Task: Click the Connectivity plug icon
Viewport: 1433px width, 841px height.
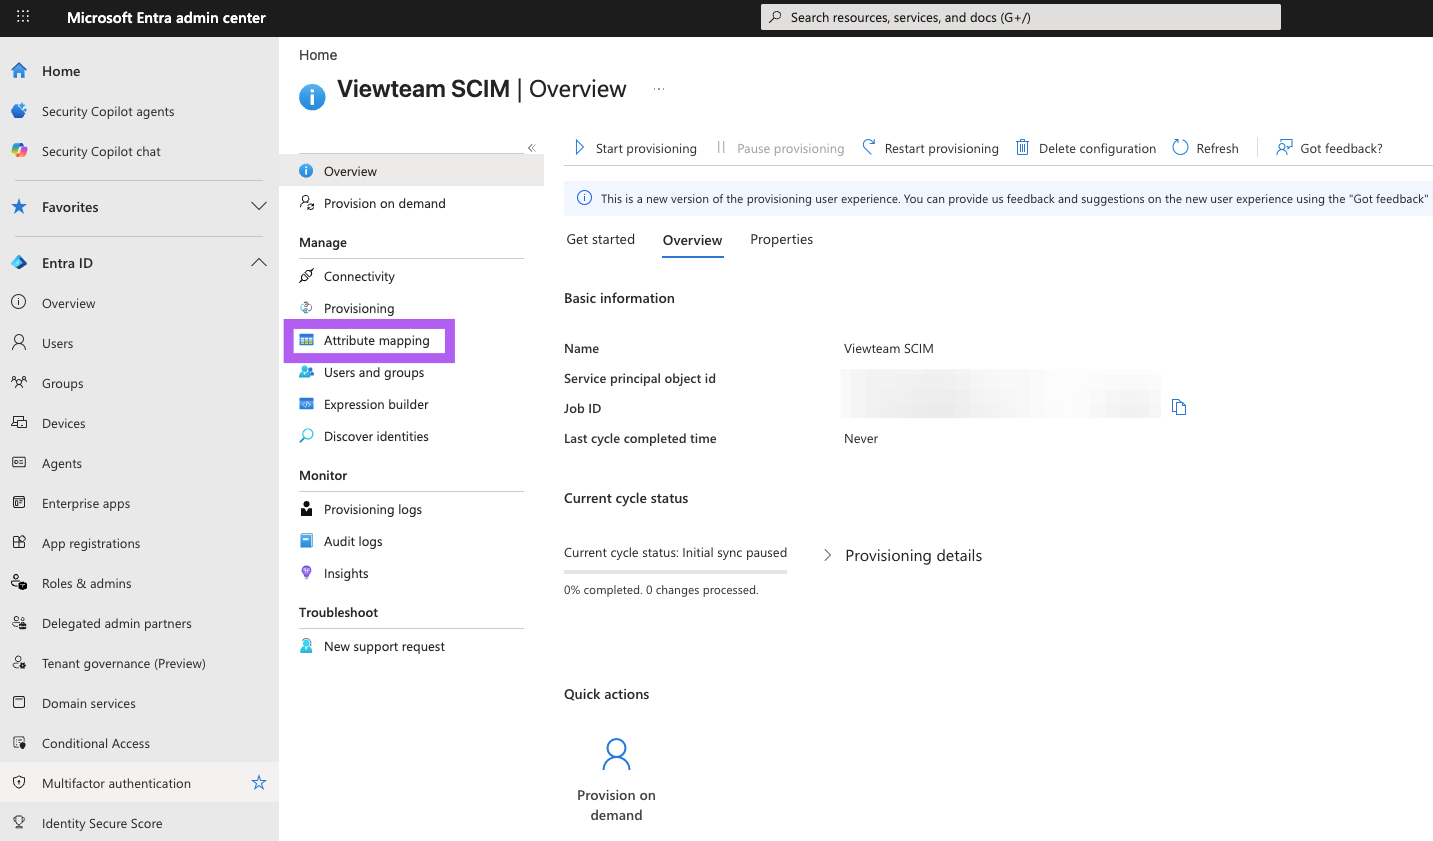Action: coord(307,276)
